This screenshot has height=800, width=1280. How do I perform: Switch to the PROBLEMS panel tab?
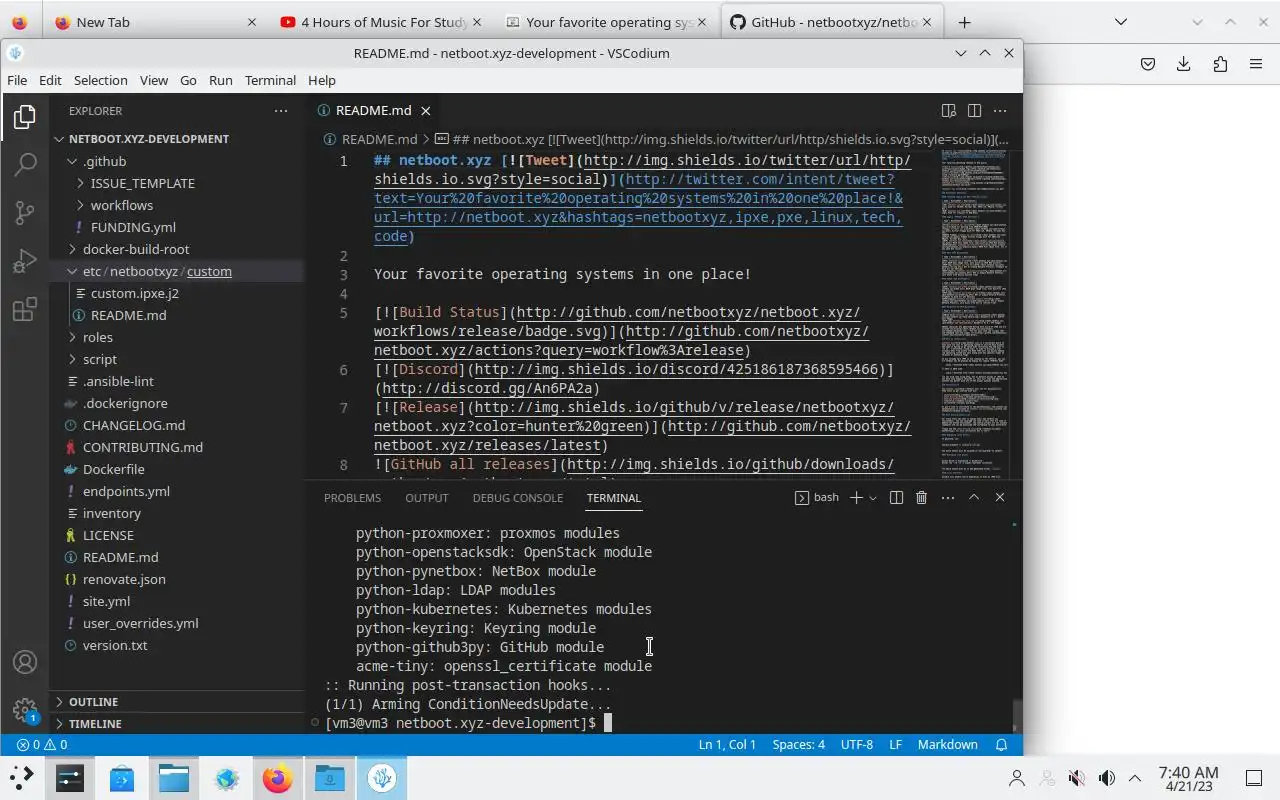(352, 498)
